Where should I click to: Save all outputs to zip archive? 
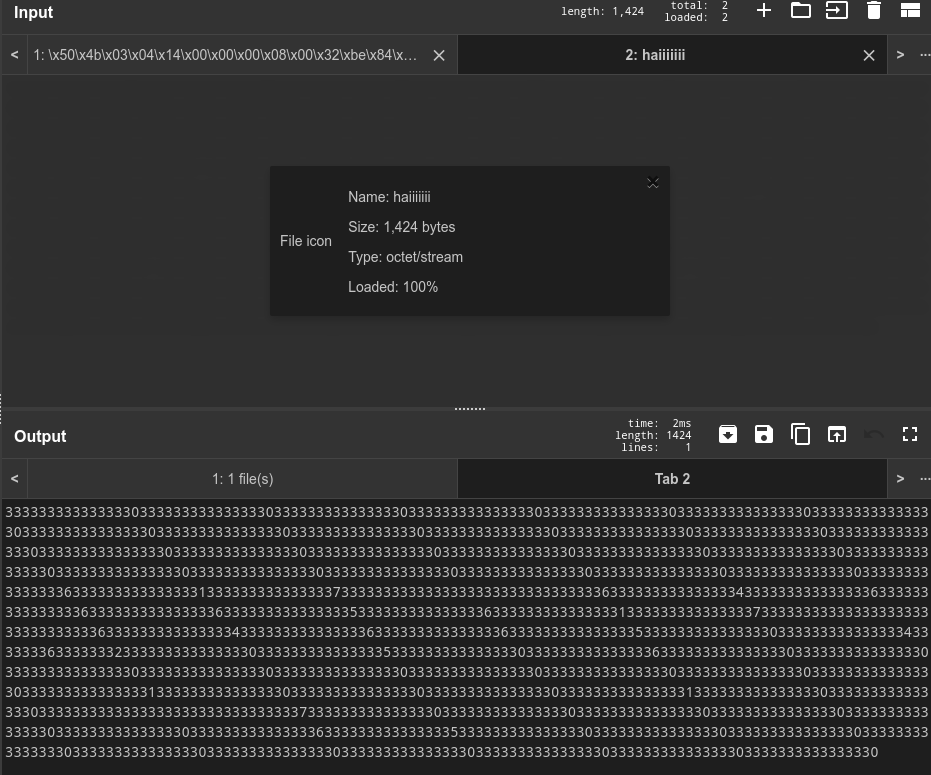pos(728,434)
